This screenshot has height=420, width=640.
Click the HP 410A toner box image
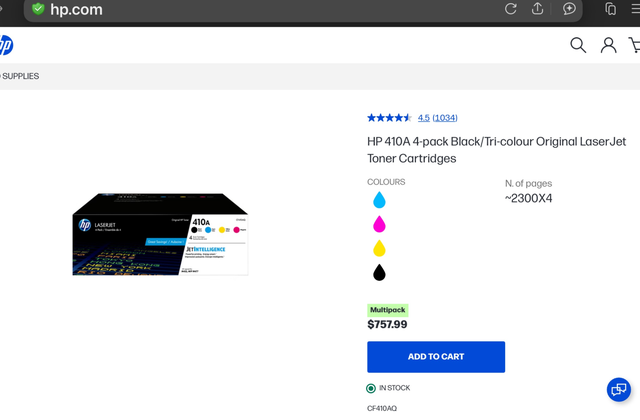(160, 235)
